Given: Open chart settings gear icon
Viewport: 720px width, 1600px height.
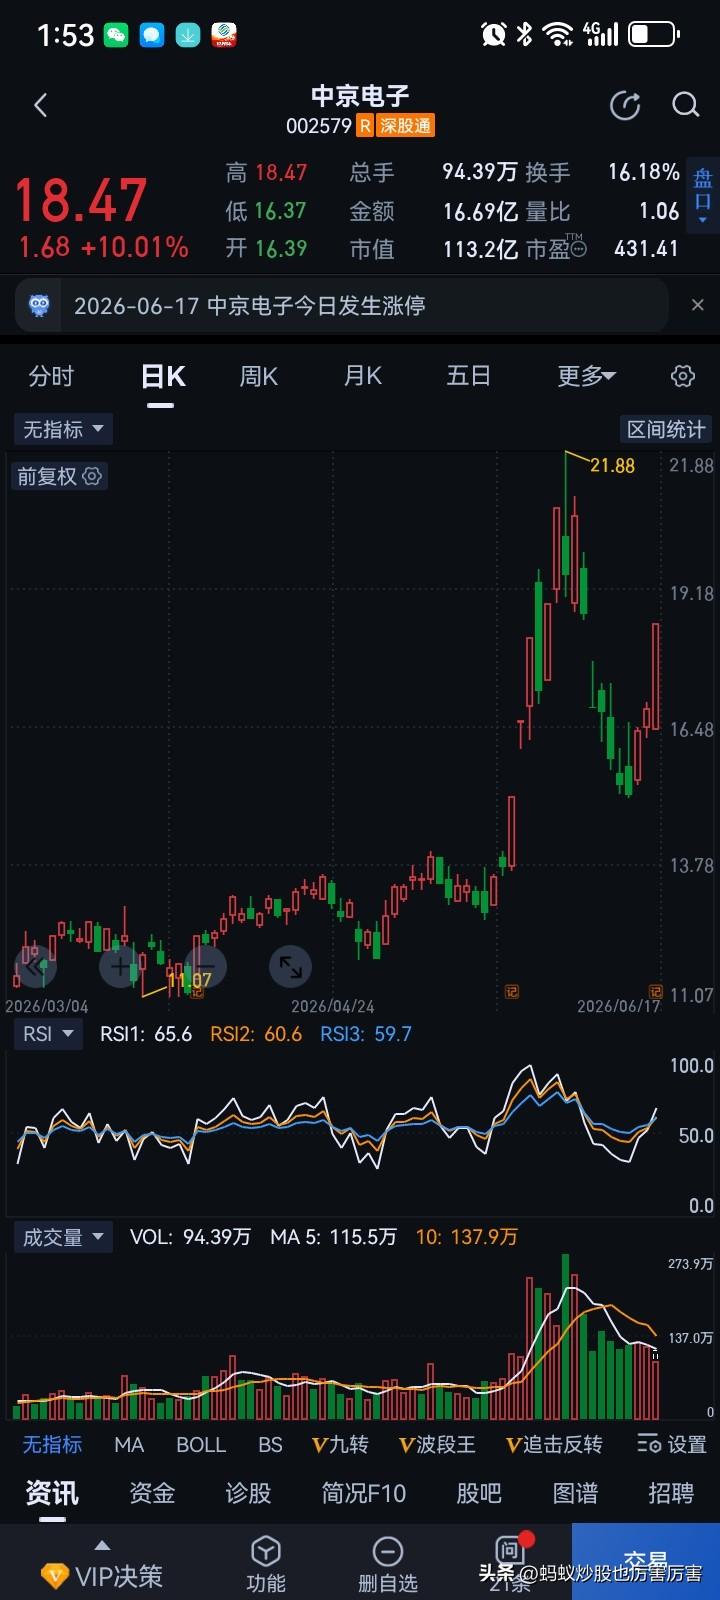Looking at the screenshot, I should click(682, 376).
